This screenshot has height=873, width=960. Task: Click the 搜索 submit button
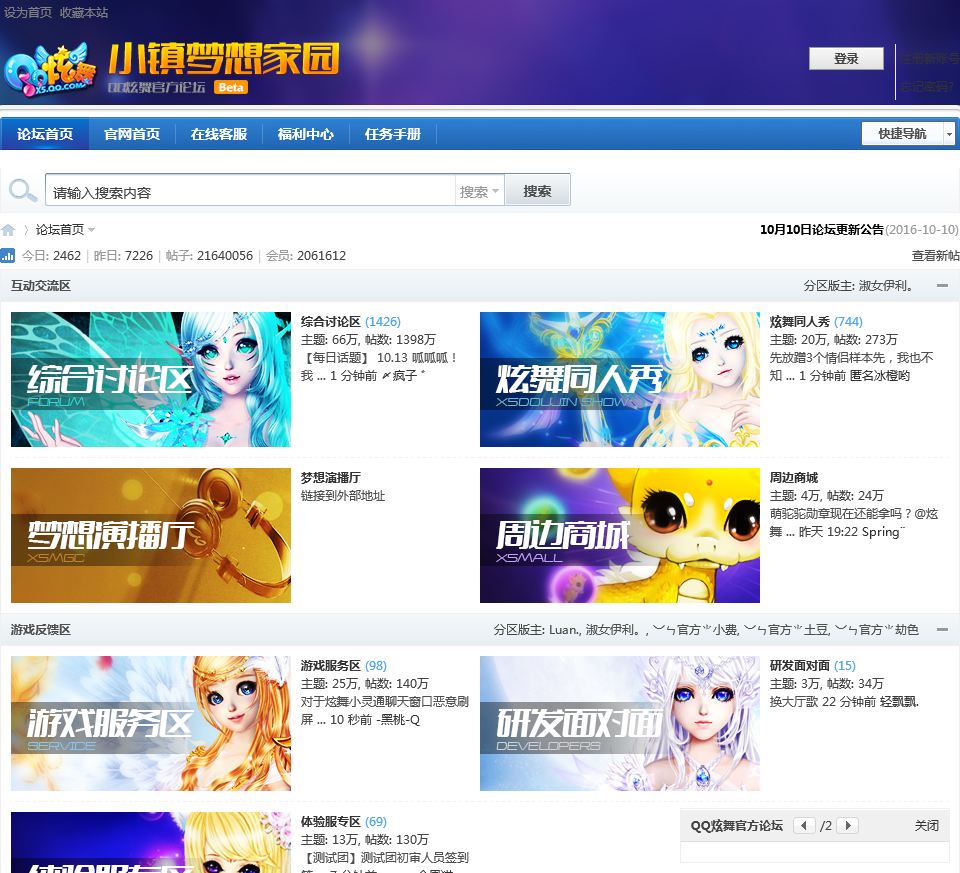click(x=537, y=191)
